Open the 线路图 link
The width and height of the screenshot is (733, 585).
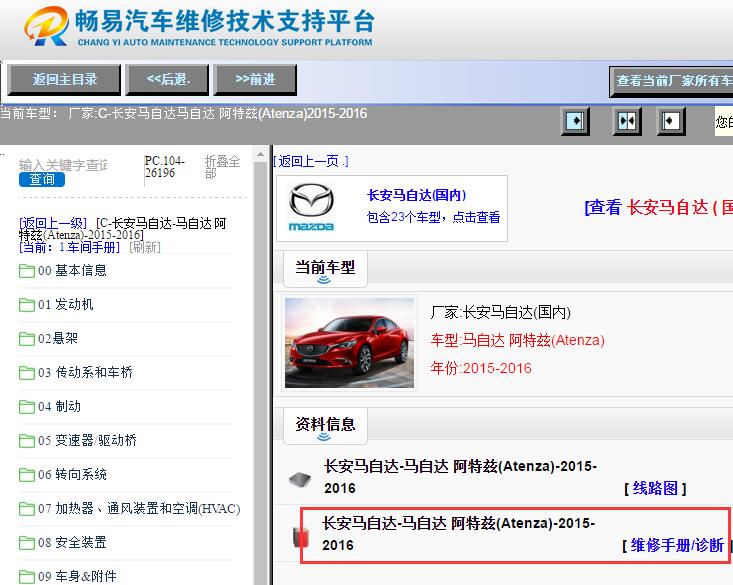click(x=655, y=489)
